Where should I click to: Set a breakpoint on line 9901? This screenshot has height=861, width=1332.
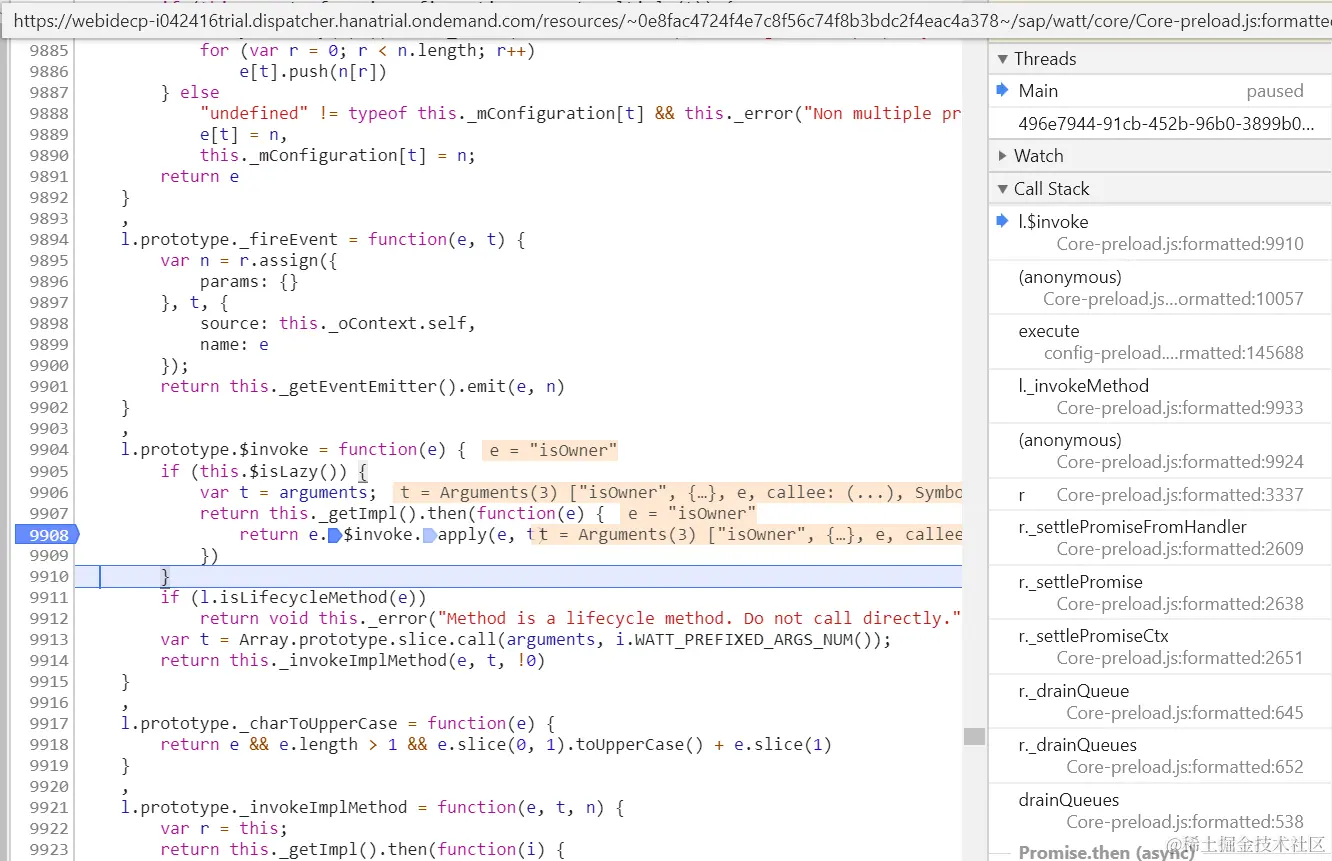[x=49, y=386]
